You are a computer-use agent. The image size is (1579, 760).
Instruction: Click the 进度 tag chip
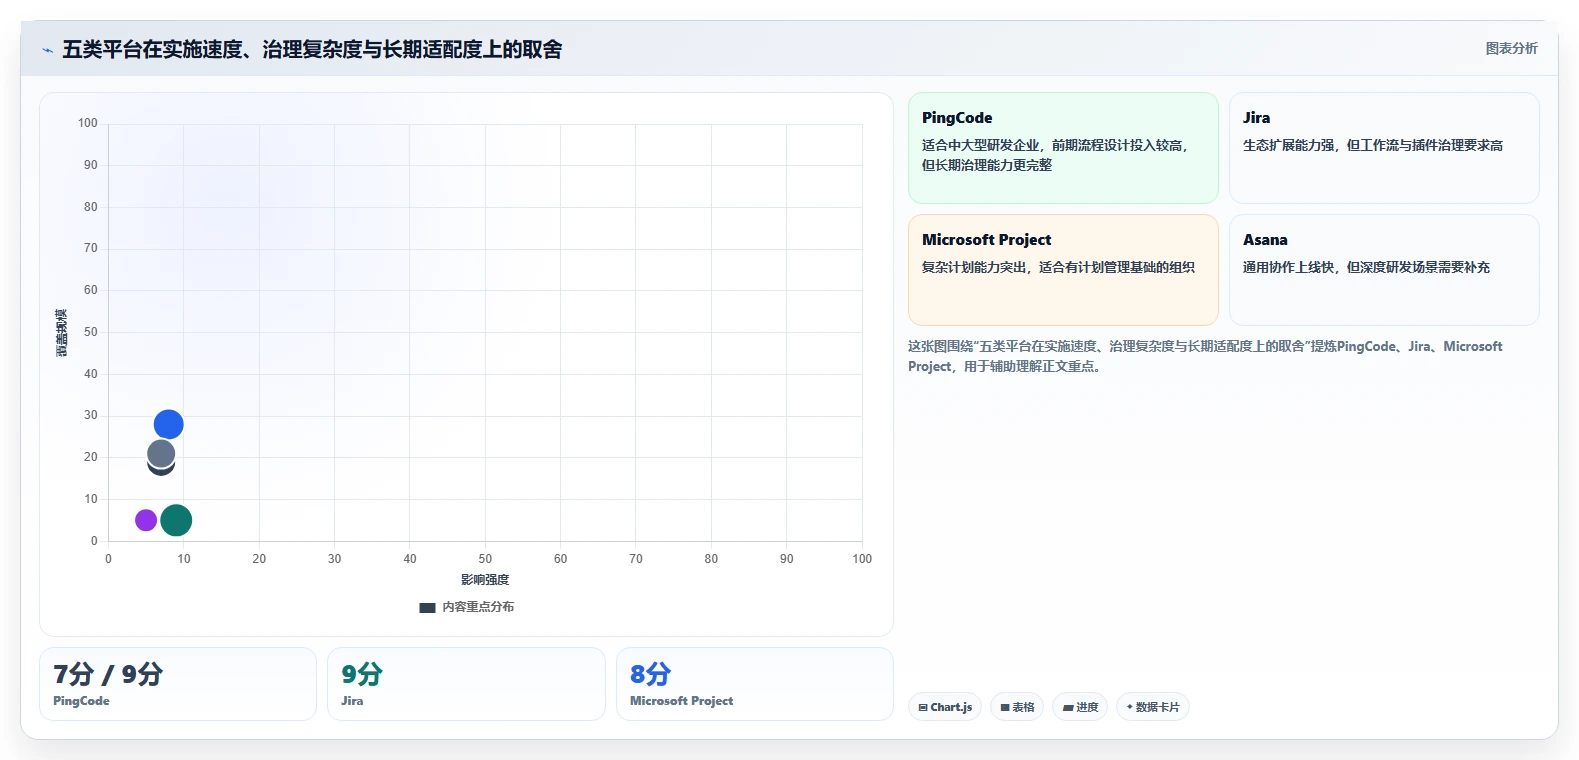click(x=1080, y=707)
